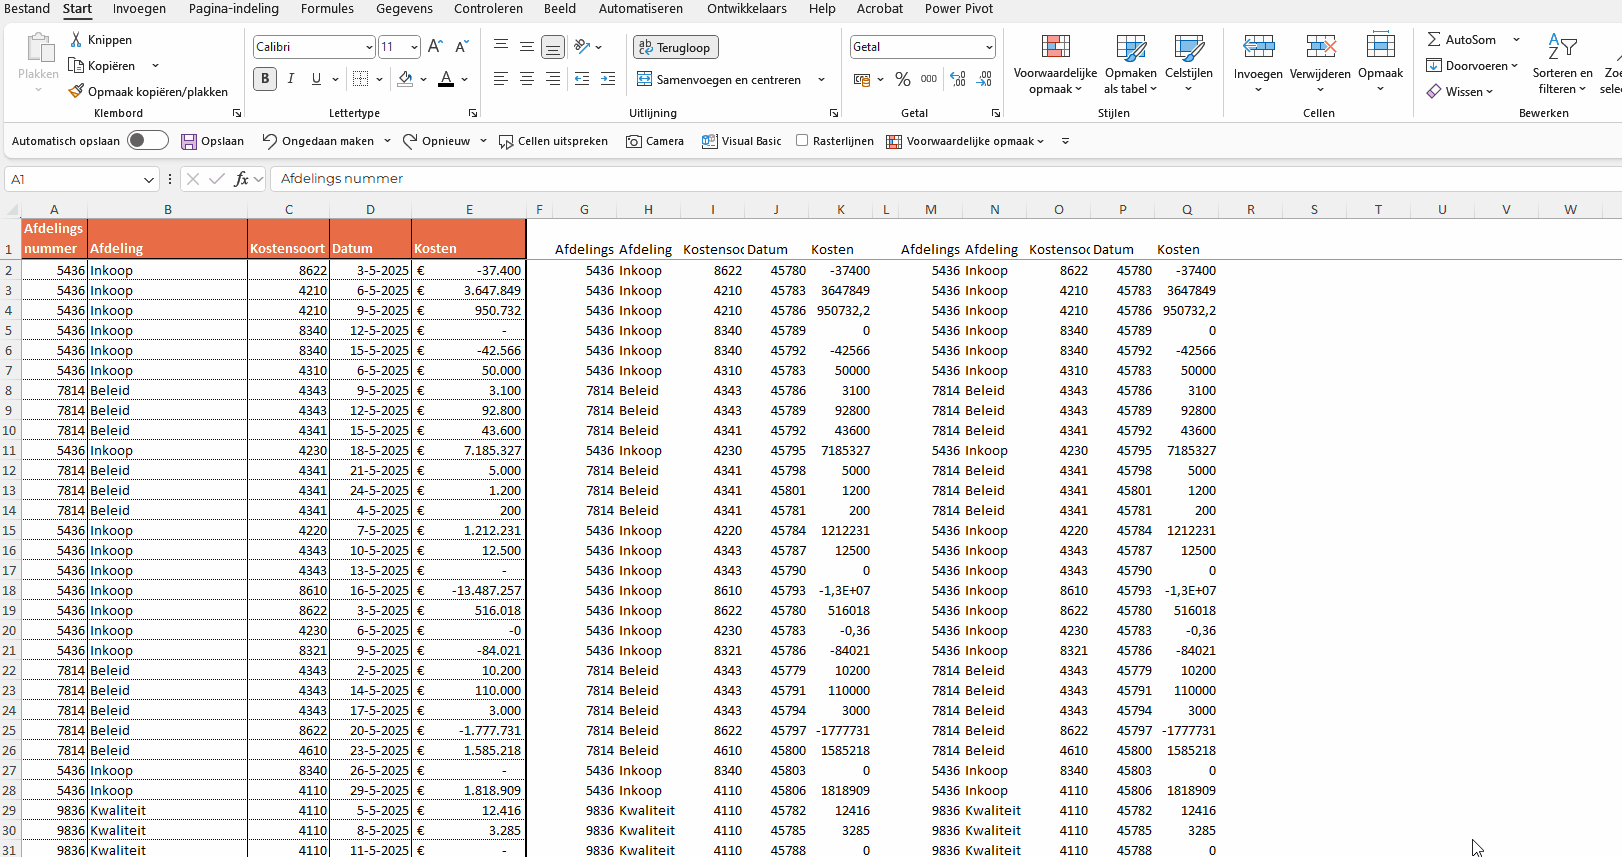Open the Name Box dropdown arrow

[149, 179]
